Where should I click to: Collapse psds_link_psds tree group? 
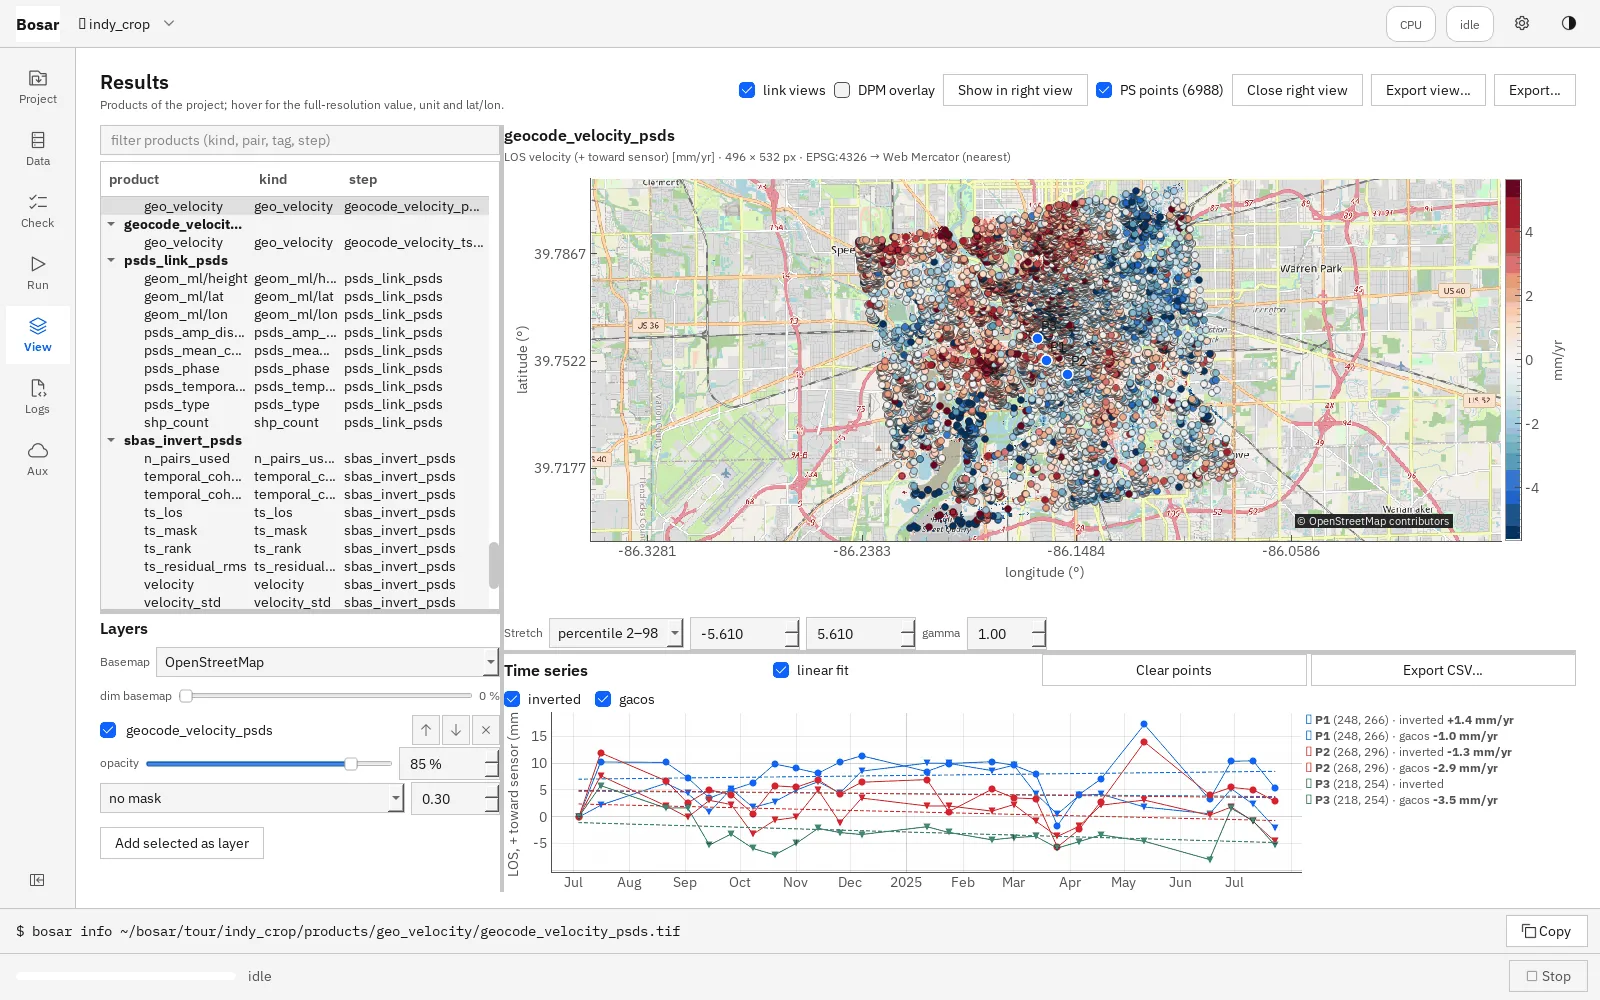click(x=111, y=260)
